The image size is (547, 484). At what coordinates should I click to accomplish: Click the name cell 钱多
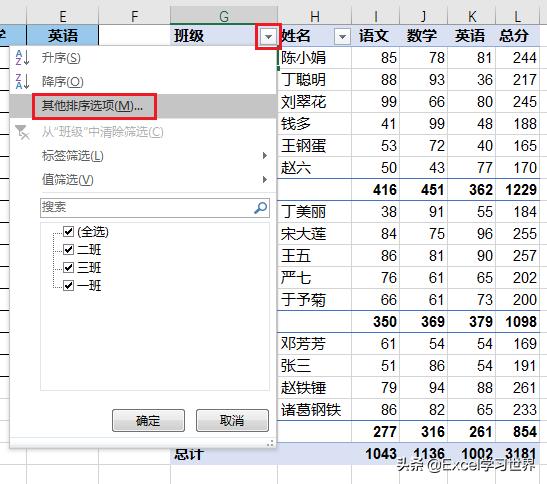[x=315, y=124]
